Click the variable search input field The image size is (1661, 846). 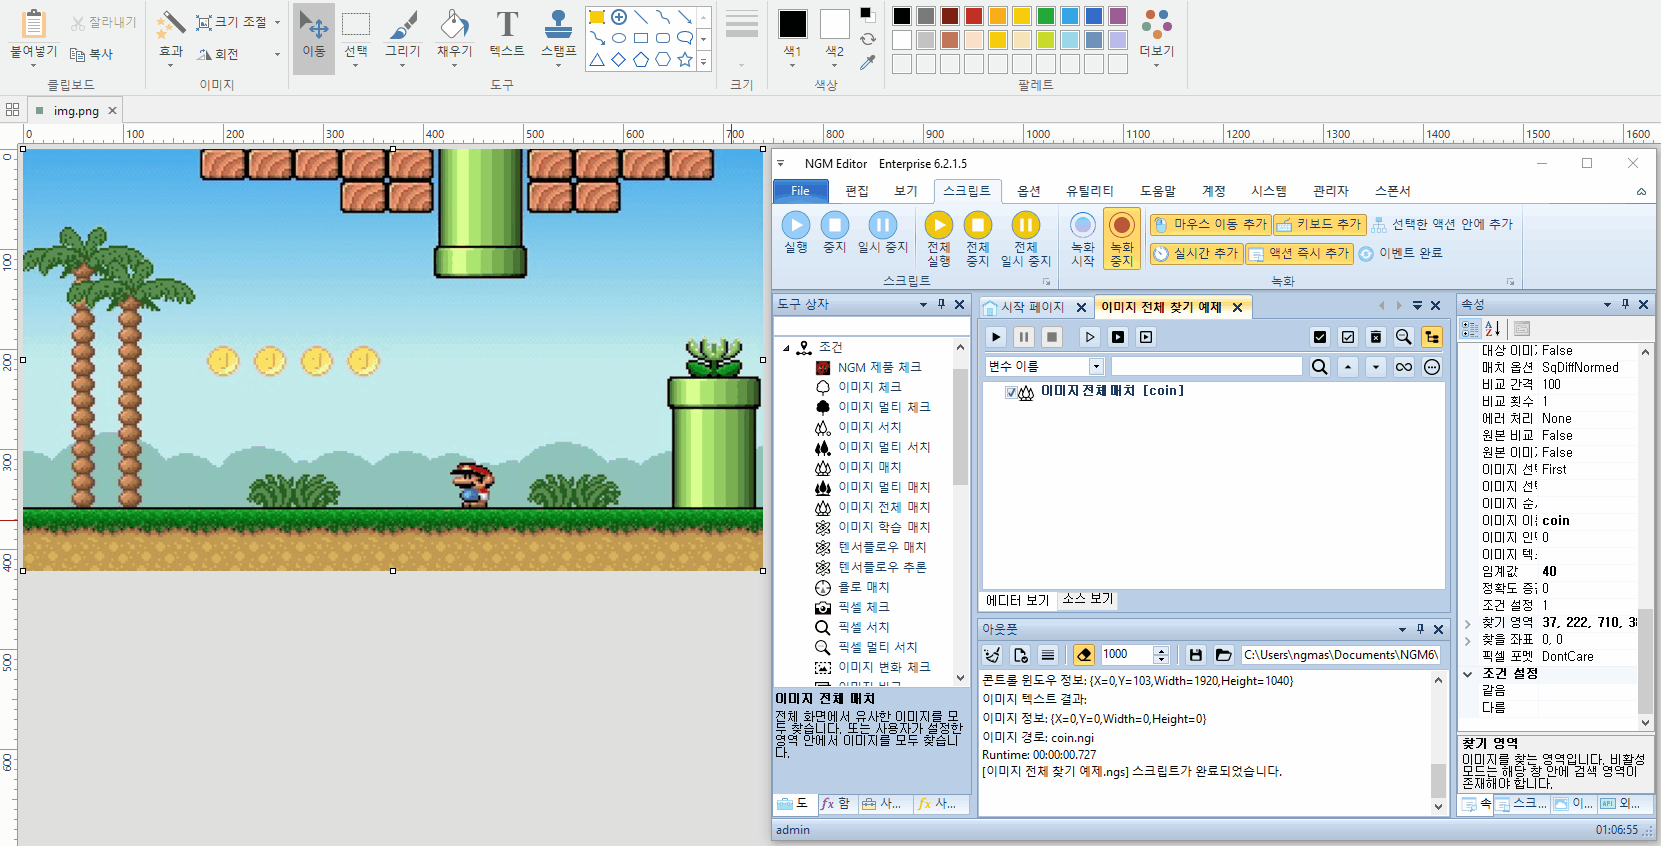coord(1206,367)
